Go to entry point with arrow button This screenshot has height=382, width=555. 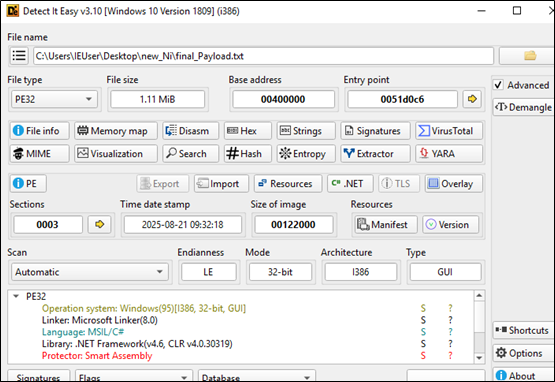click(472, 99)
